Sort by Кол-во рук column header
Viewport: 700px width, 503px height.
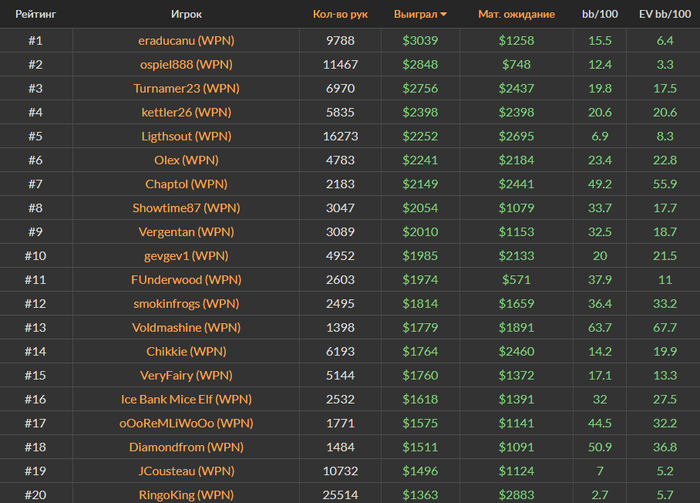(340, 14)
